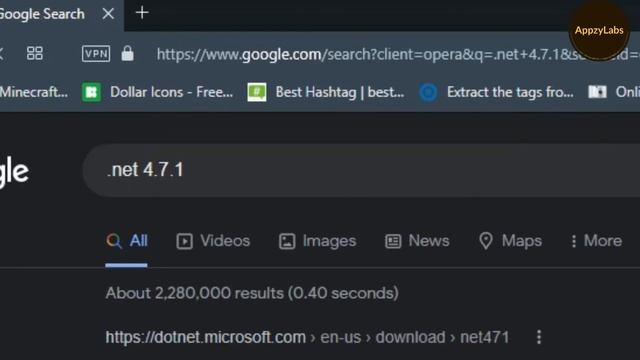Select the All results tab
This screenshot has height=360, width=640.
coord(127,241)
